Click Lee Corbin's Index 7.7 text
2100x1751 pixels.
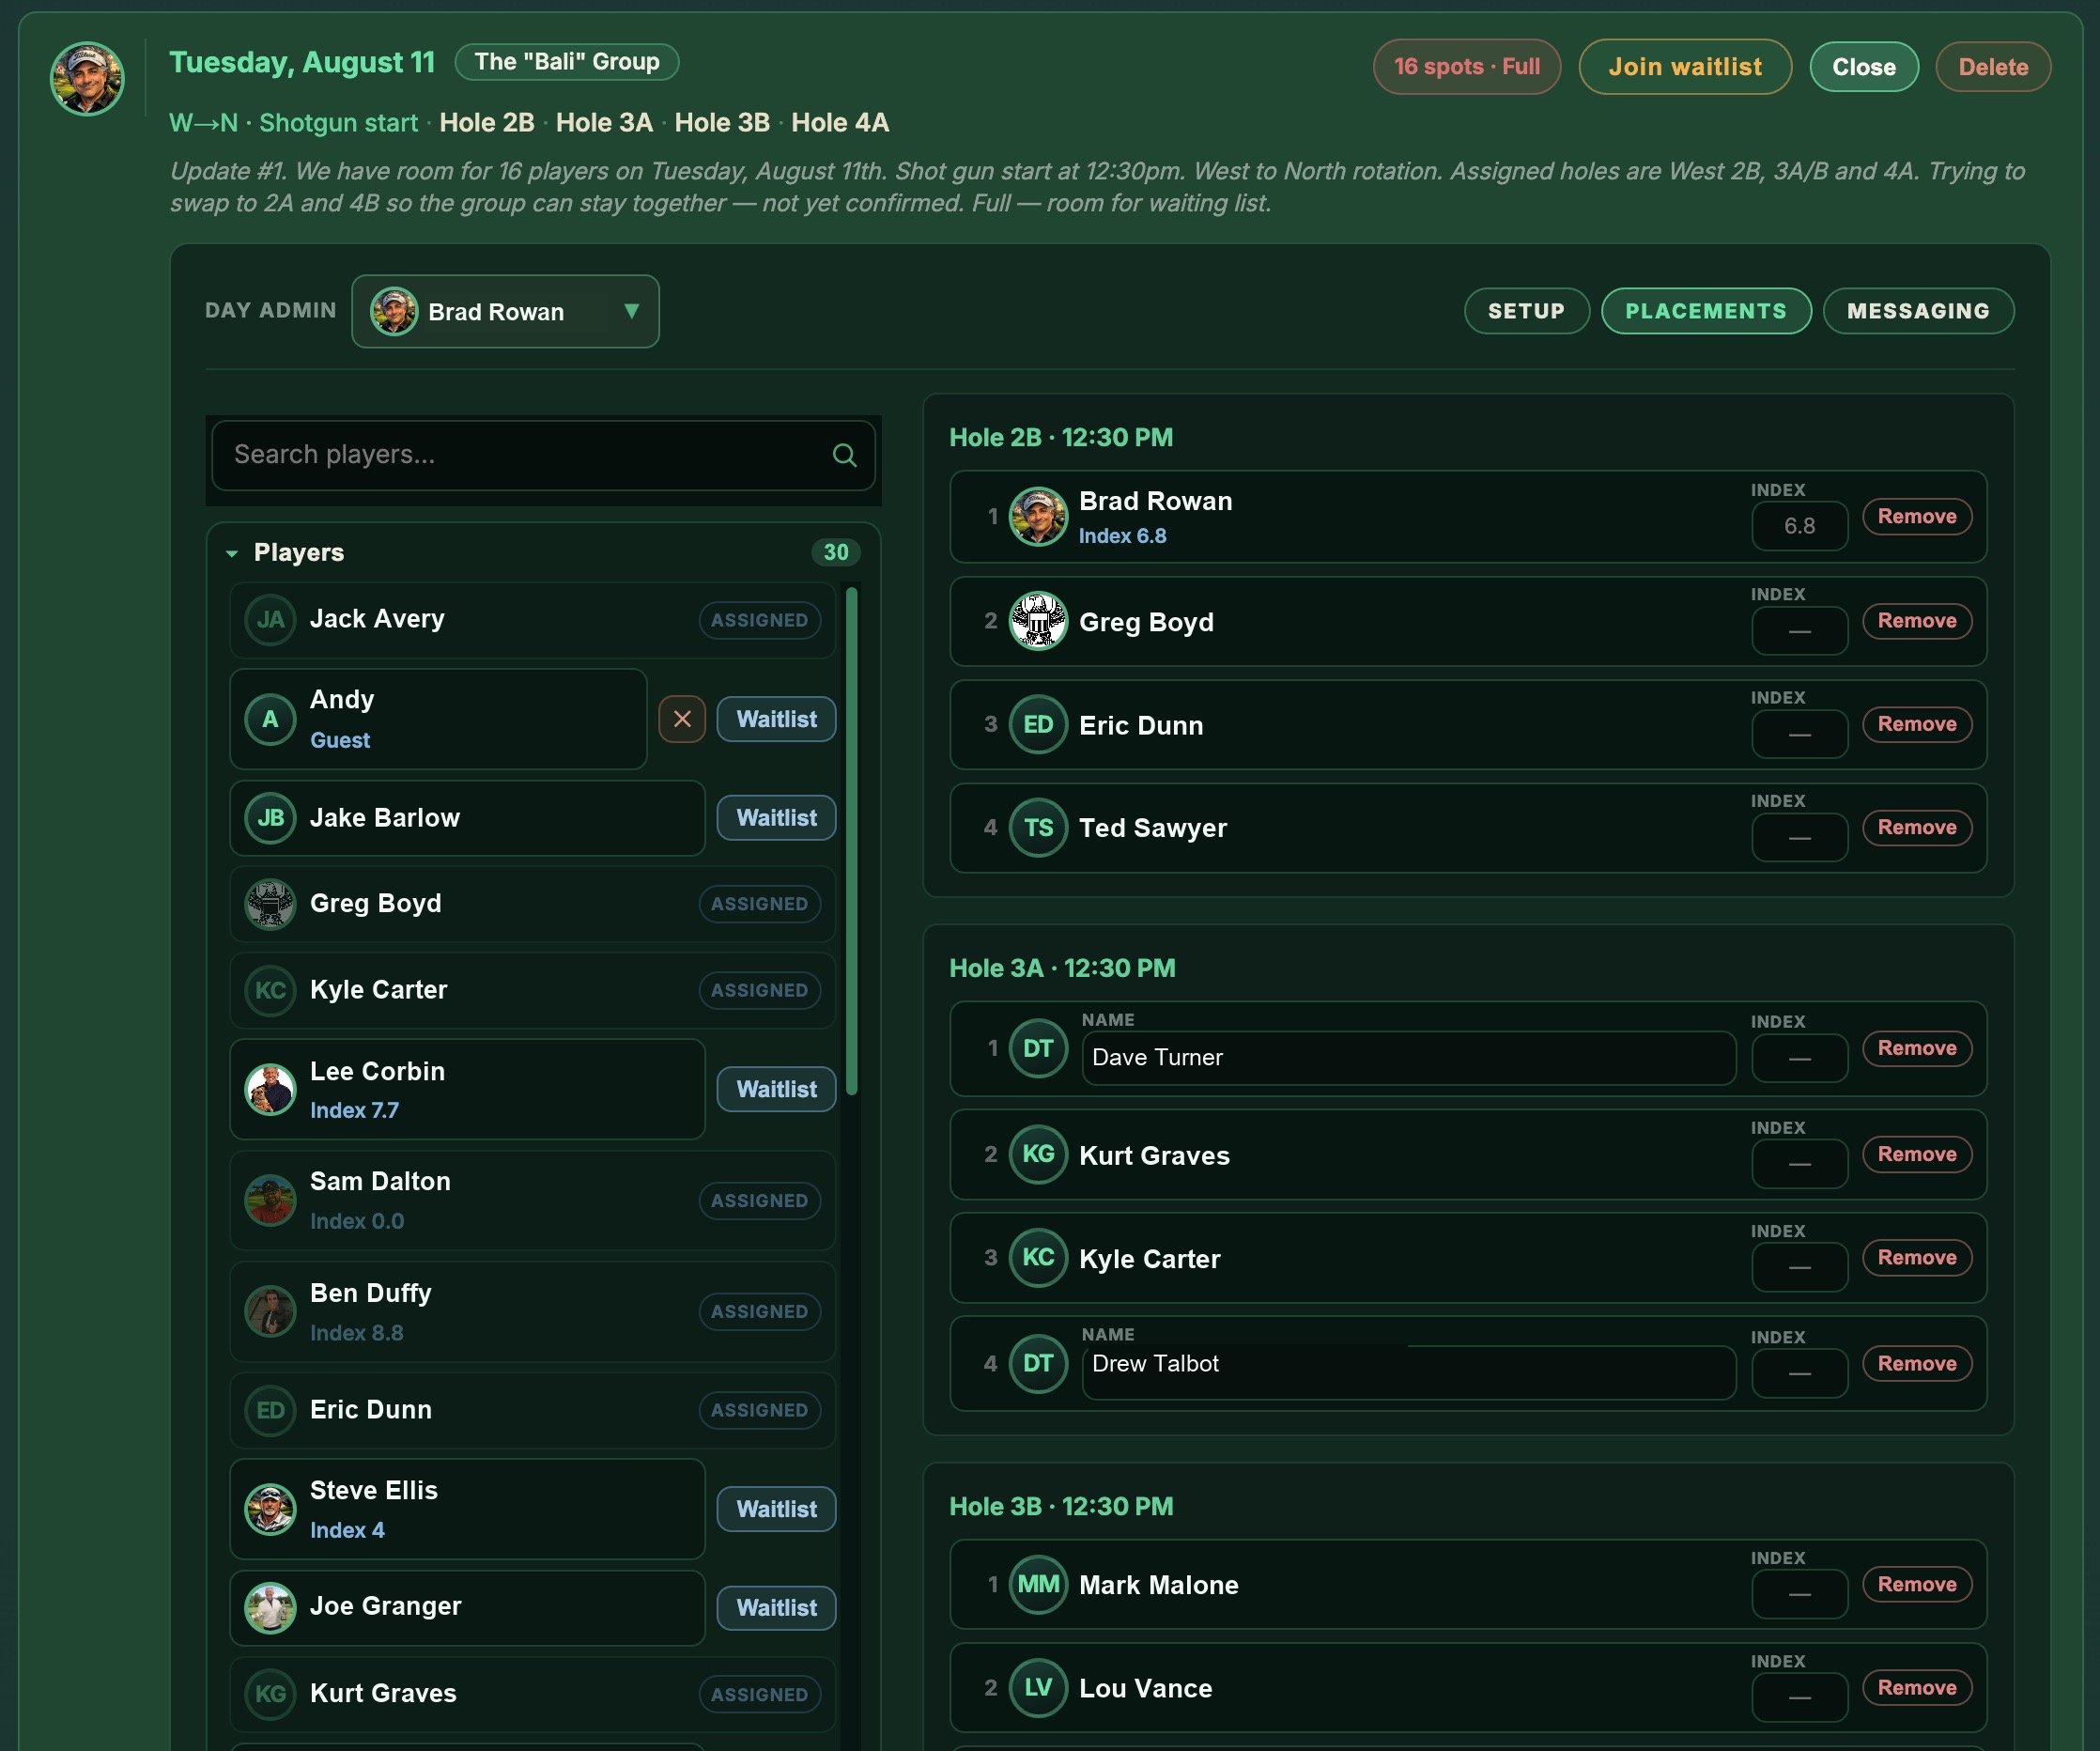point(354,1110)
